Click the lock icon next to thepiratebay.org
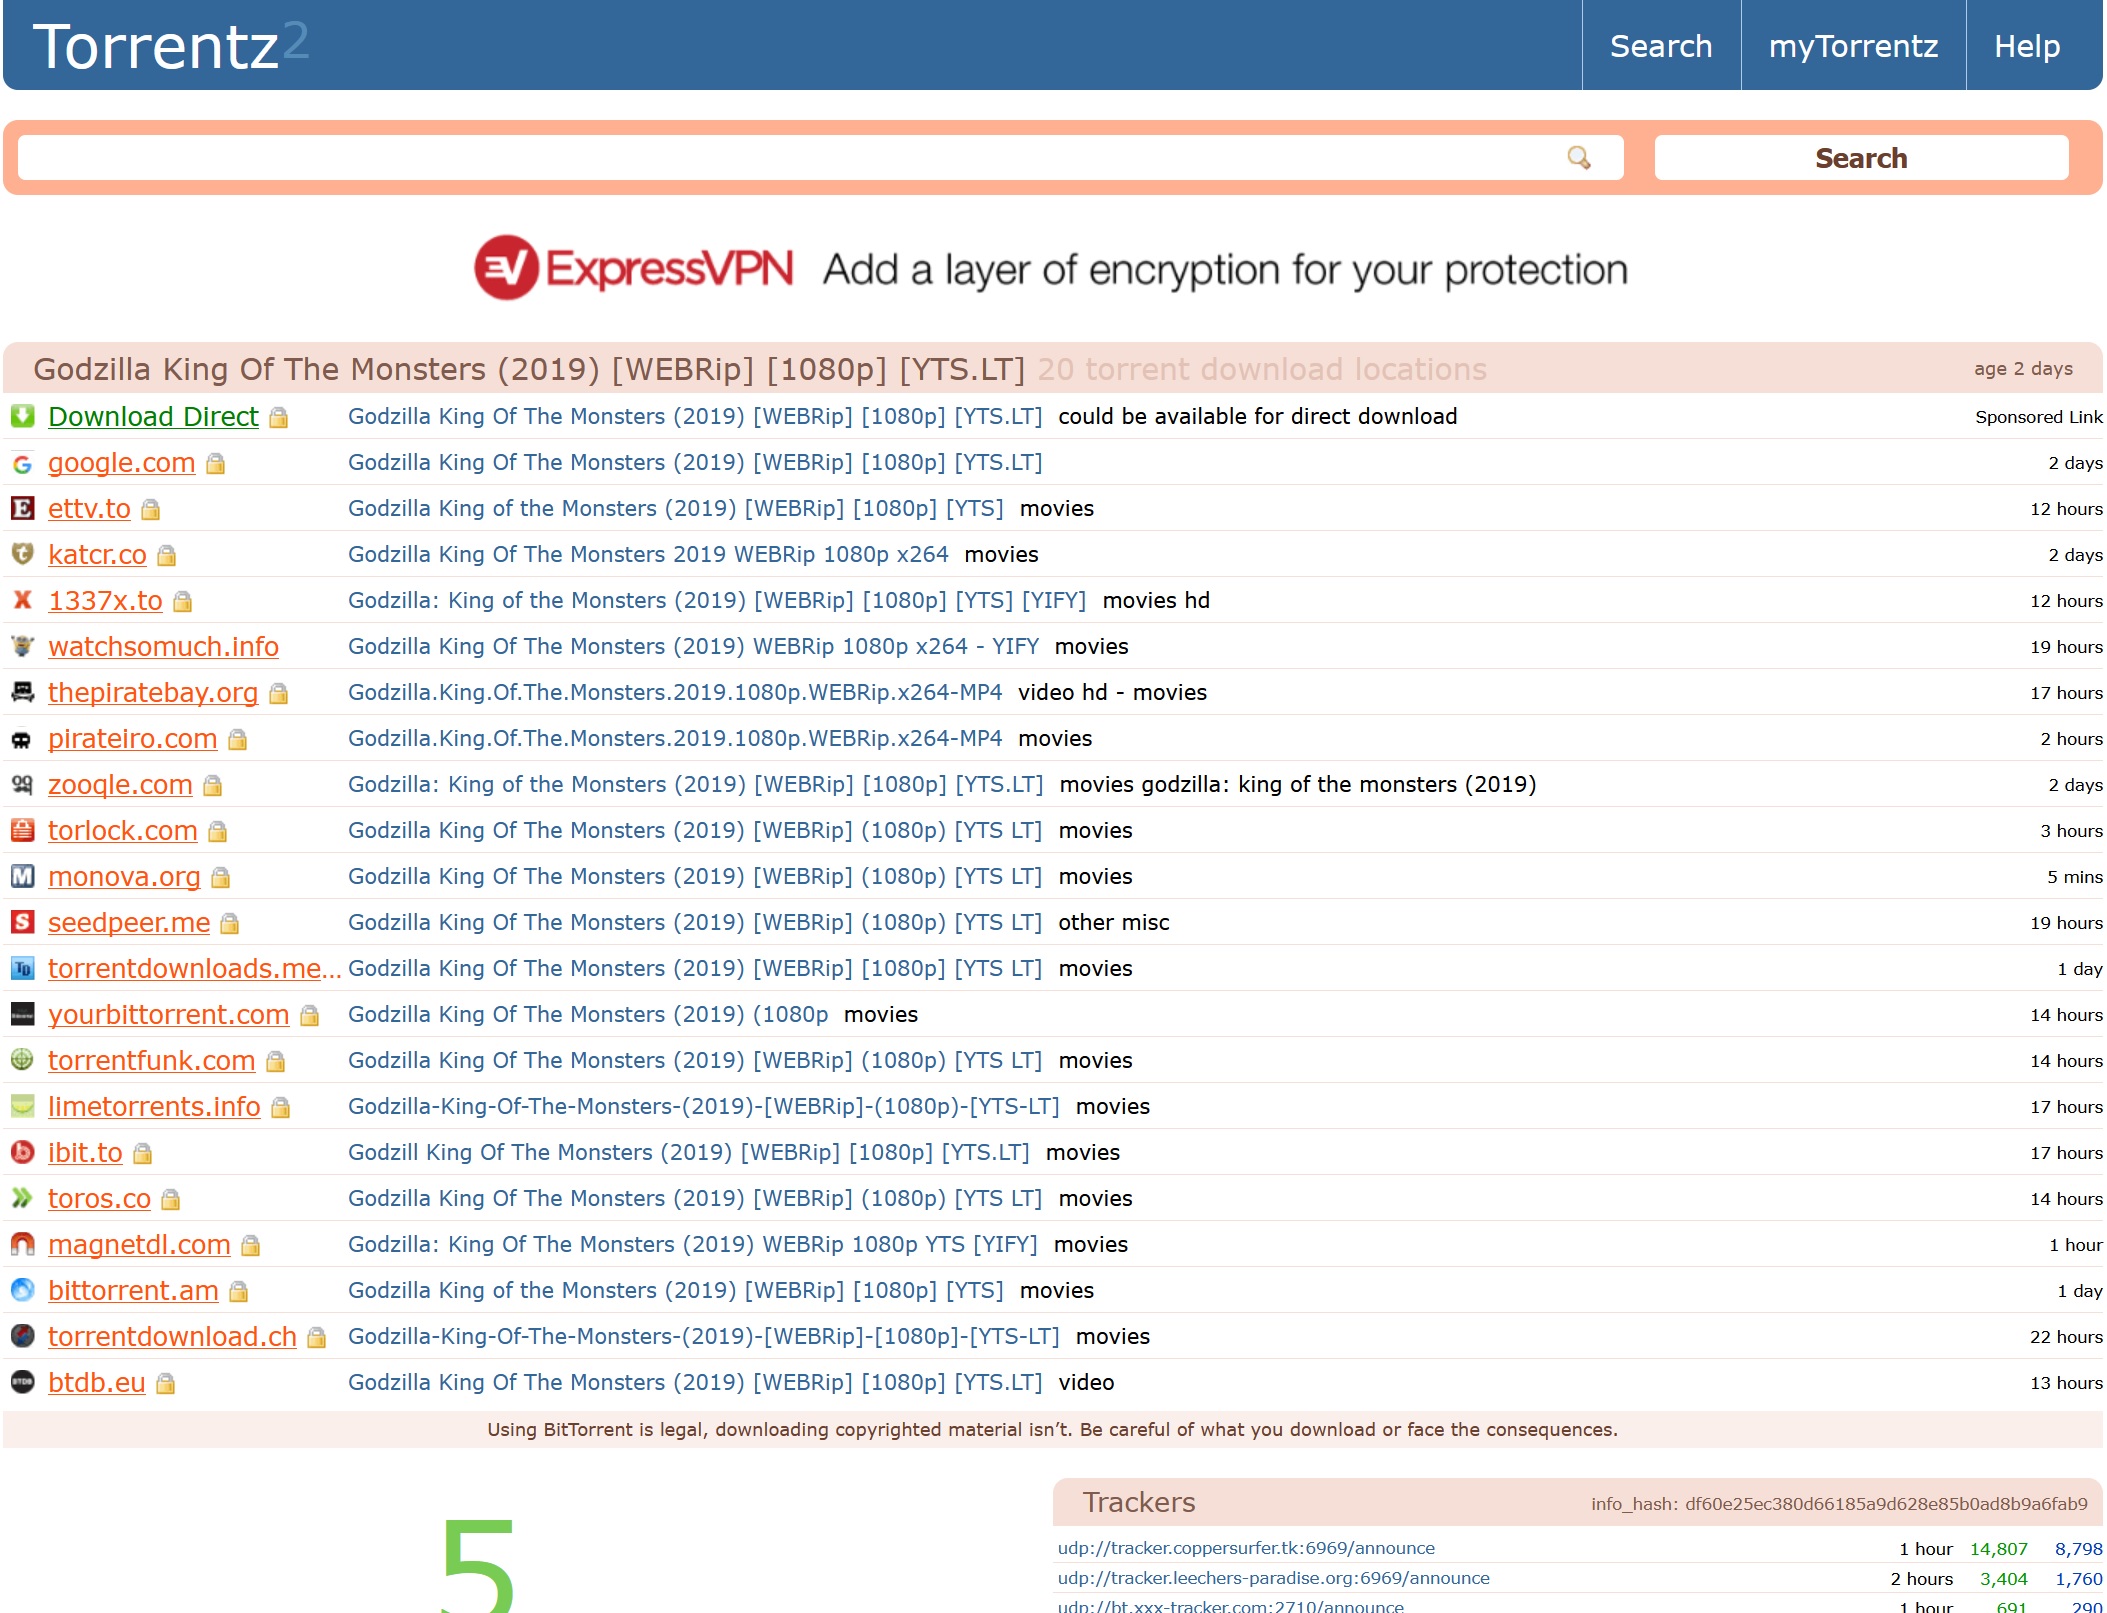The height and width of the screenshot is (1613, 2107). (278, 693)
